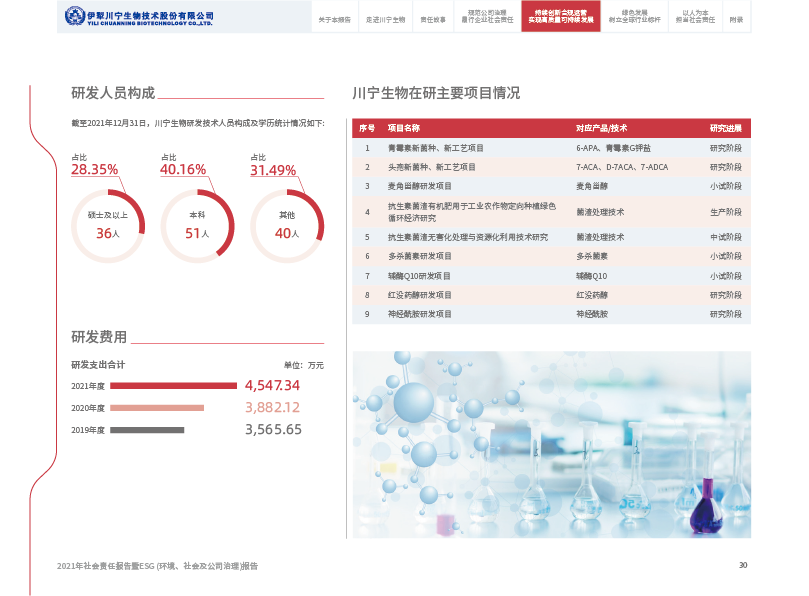The height and width of the screenshot is (596, 809).
Task: Switch to the 以人为本 tab
Action: (x=695, y=17)
